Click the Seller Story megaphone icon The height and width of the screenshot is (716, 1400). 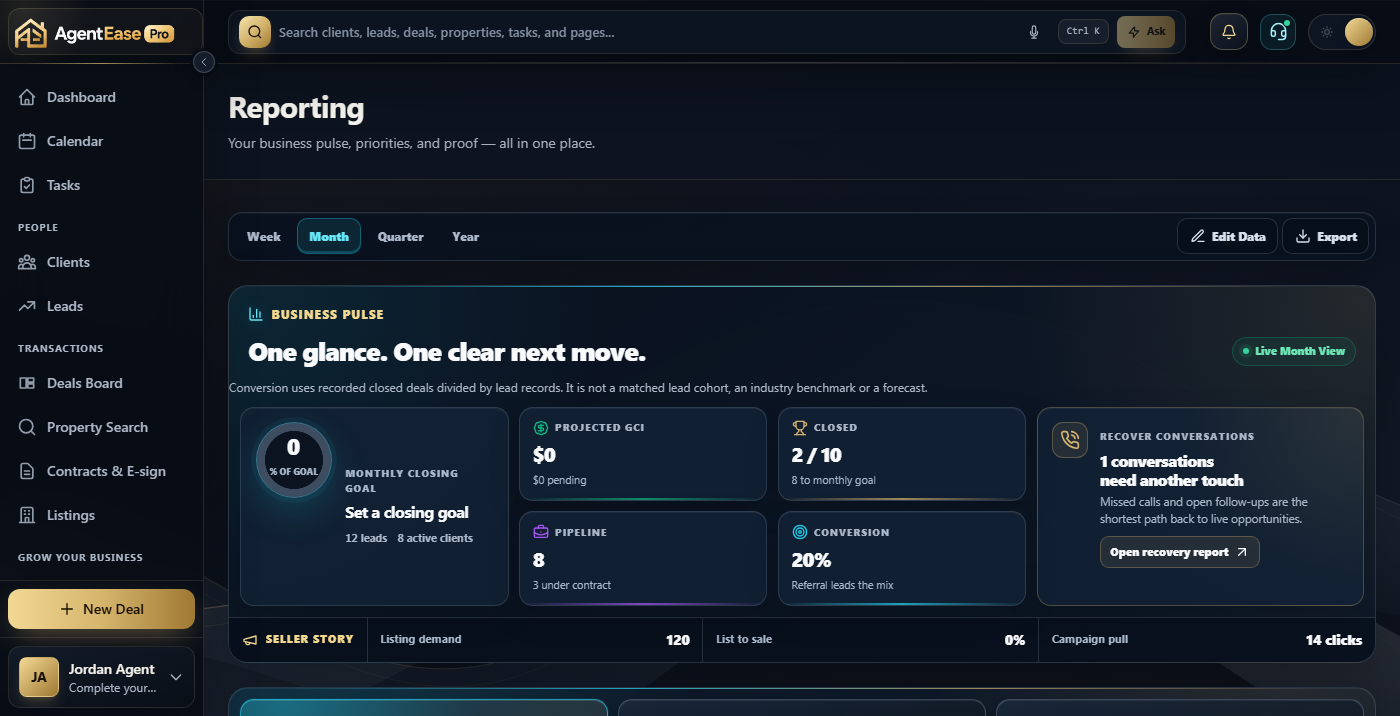click(x=250, y=639)
